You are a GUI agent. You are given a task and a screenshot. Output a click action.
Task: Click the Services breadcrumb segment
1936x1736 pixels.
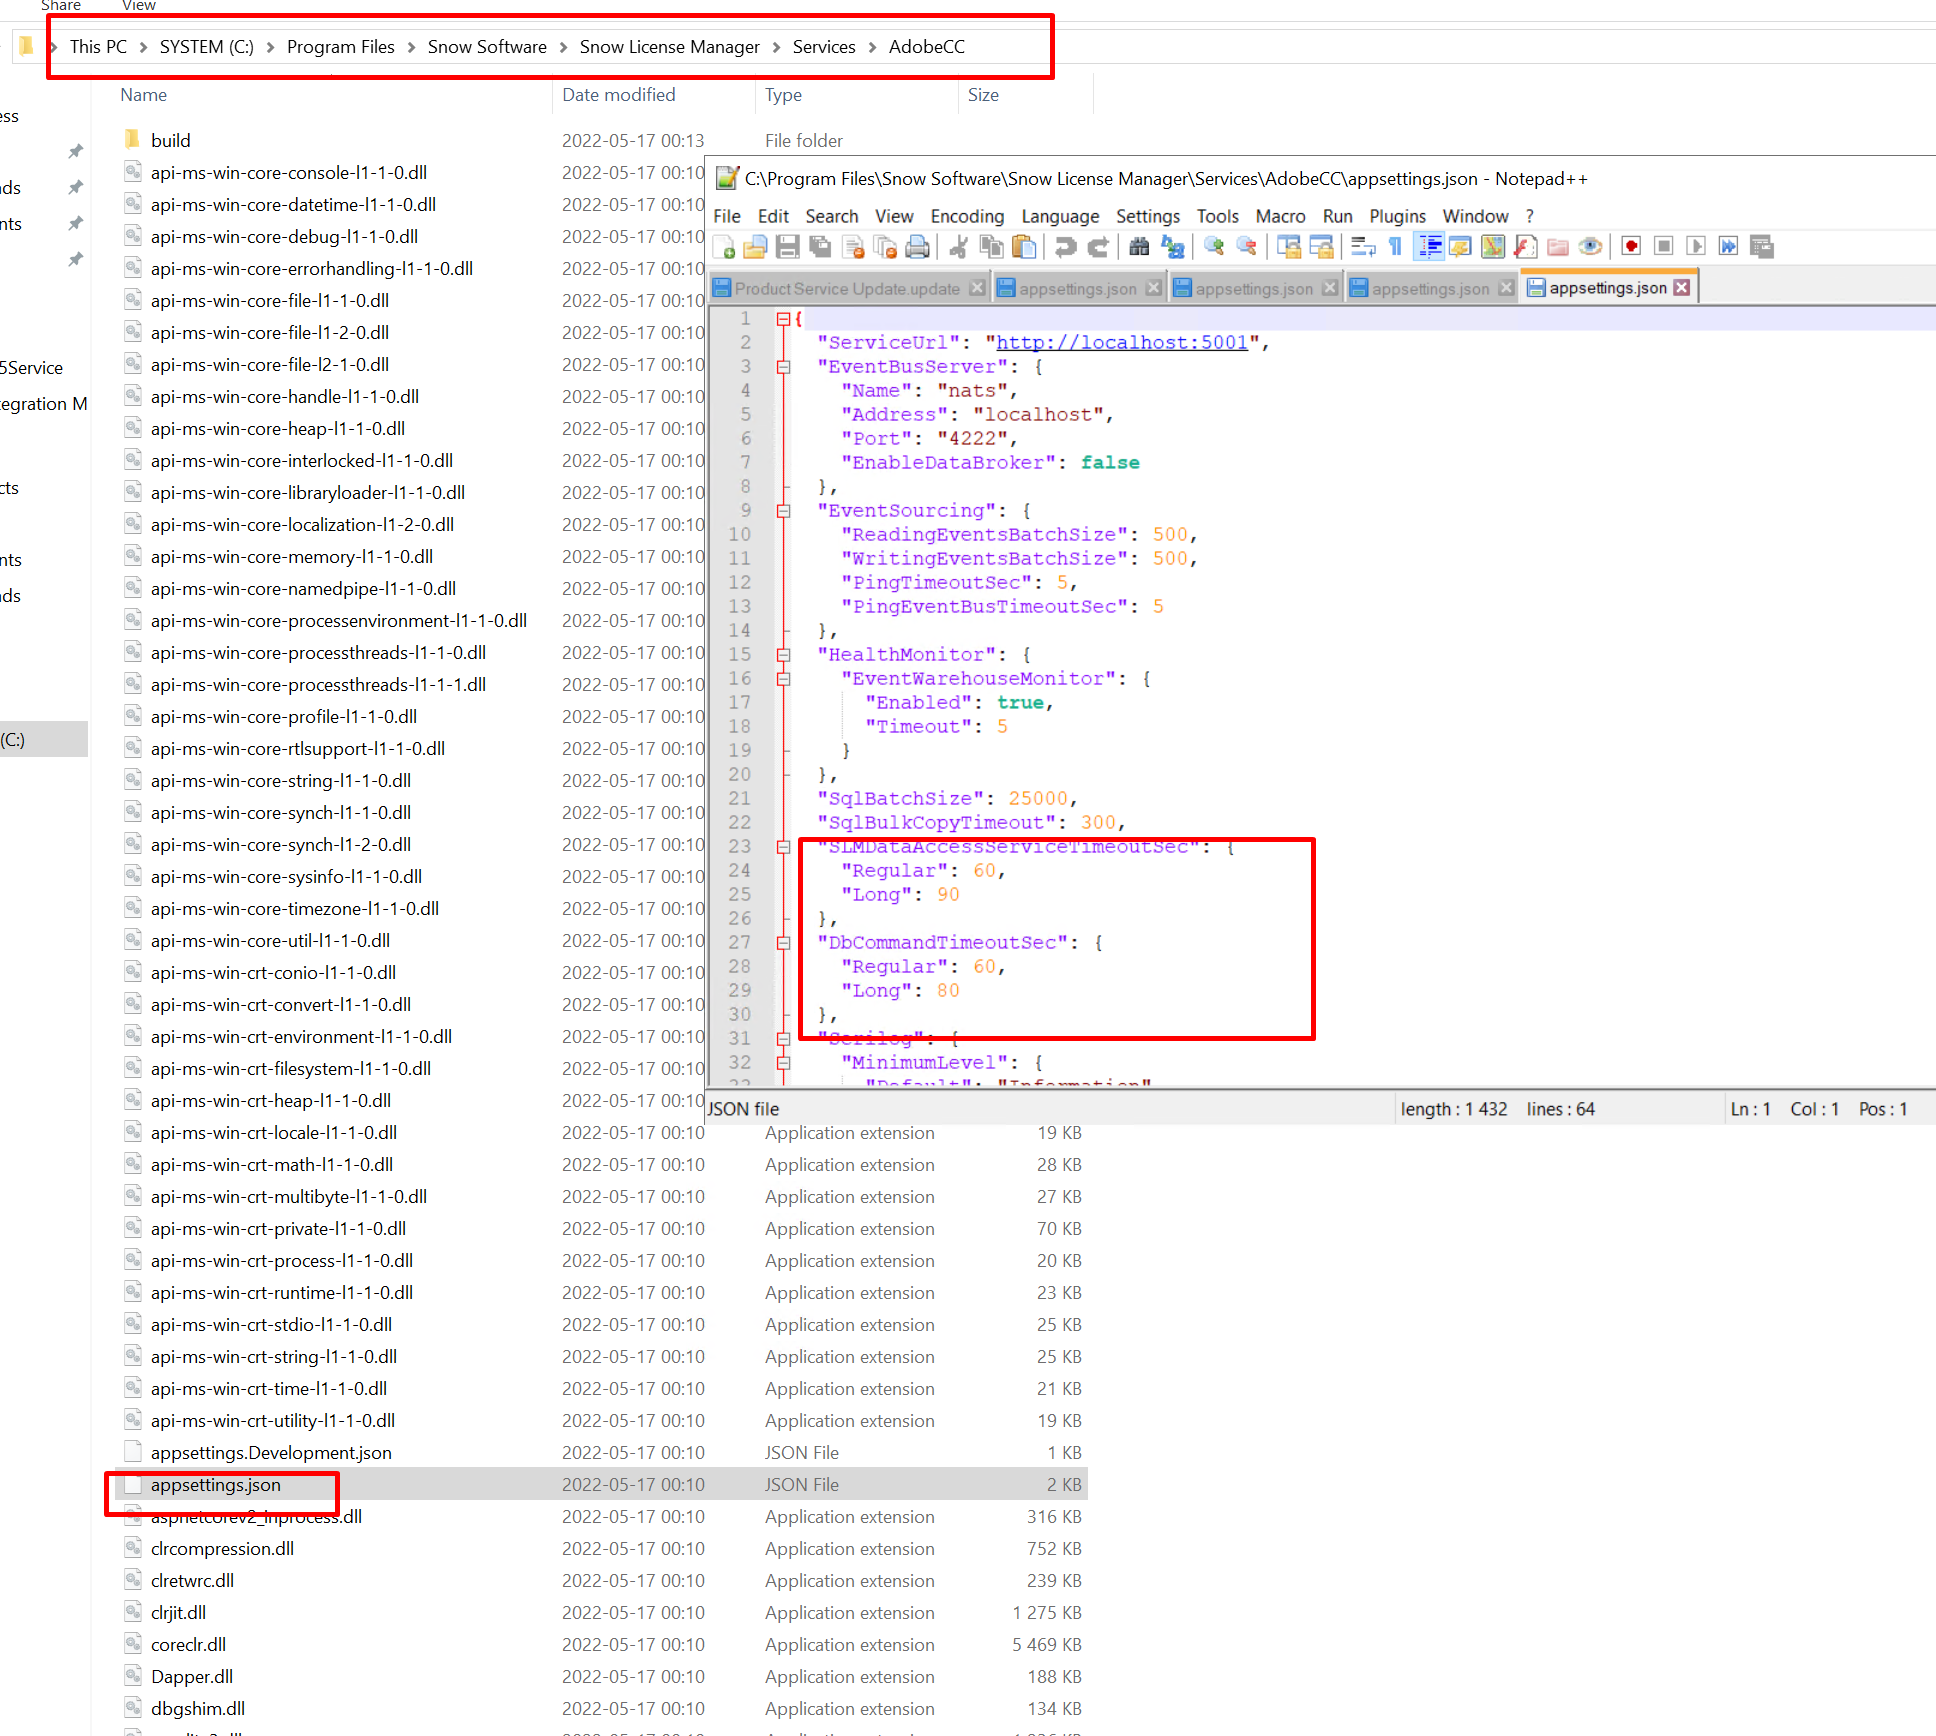click(x=824, y=47)
